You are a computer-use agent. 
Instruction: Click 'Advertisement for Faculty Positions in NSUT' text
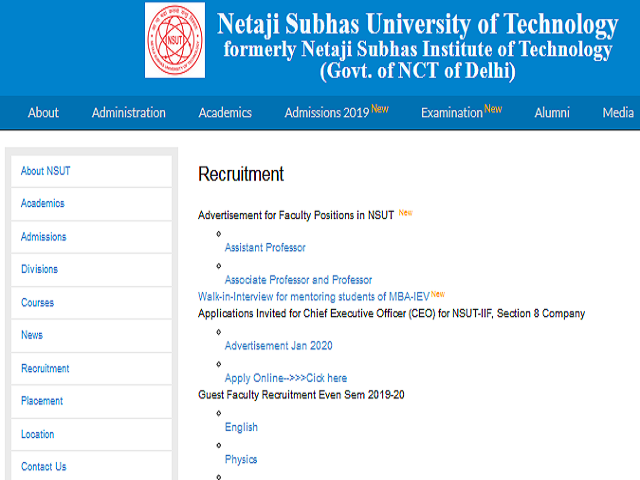(296, 215)
